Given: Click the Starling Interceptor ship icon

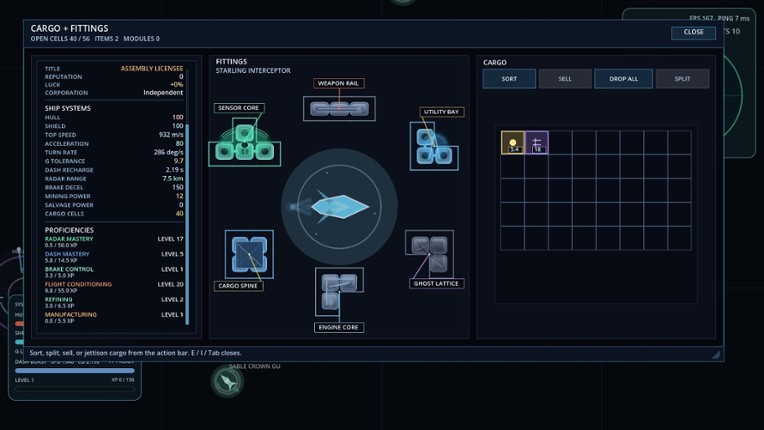Looking at the screenshot, I should [339, 206].
